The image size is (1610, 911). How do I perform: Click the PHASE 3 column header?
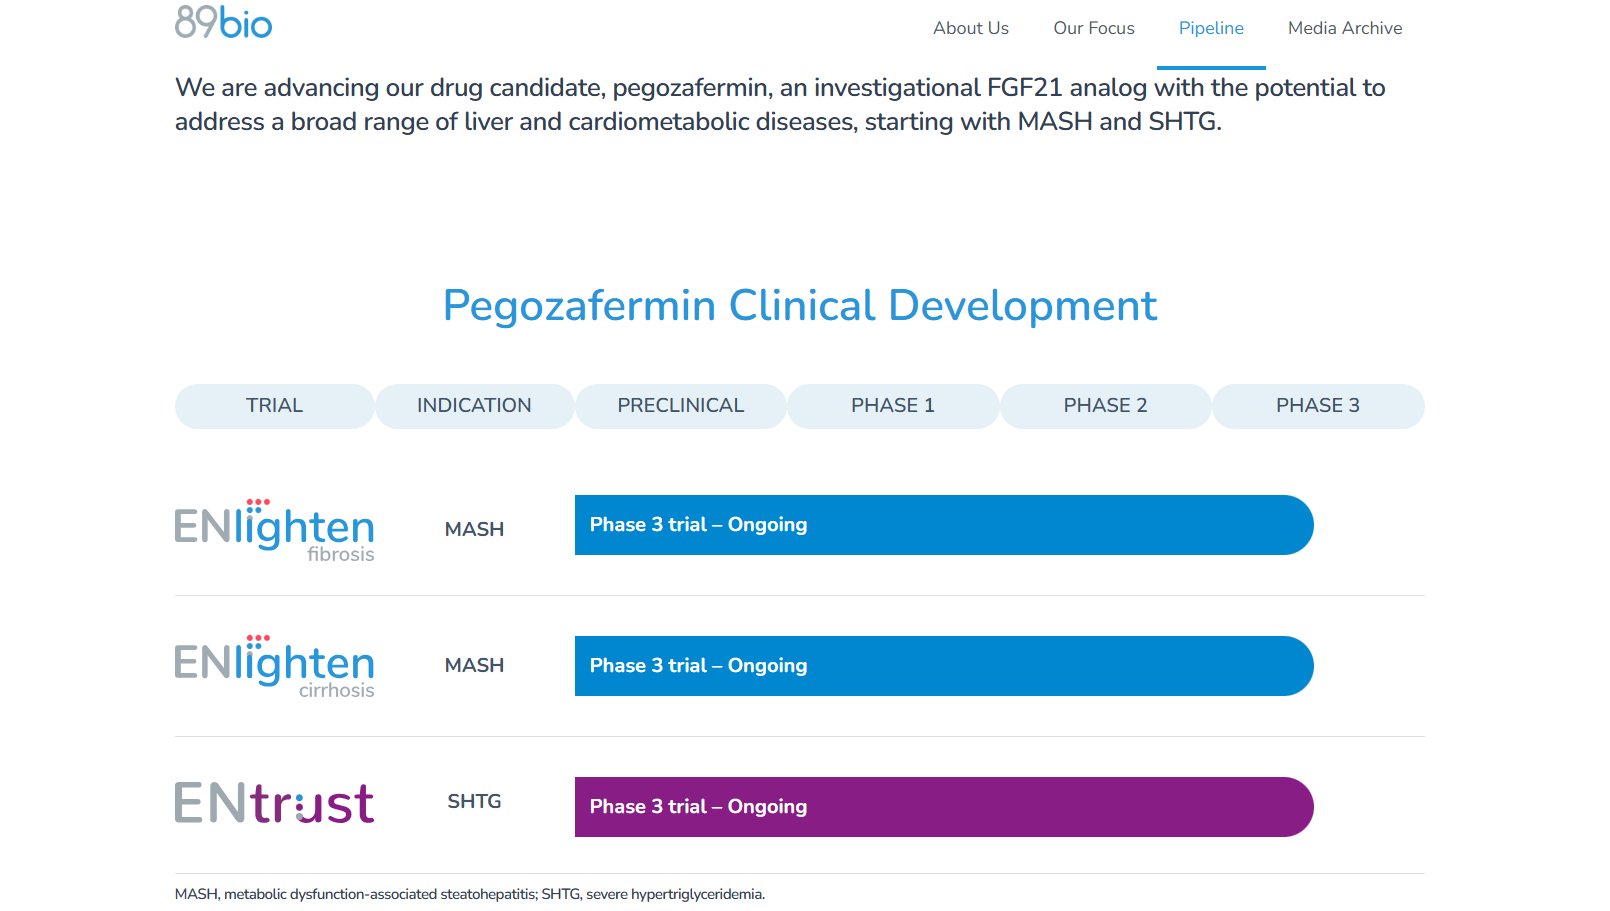(x=1318, y=406)
